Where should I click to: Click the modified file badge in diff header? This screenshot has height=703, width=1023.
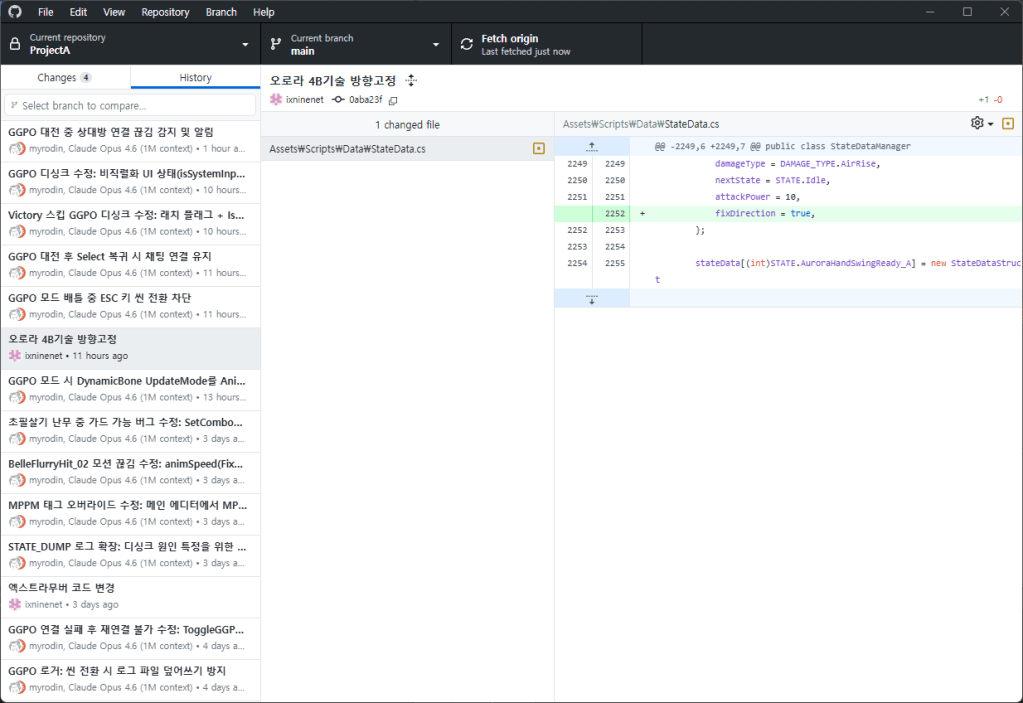(1007, 124)
